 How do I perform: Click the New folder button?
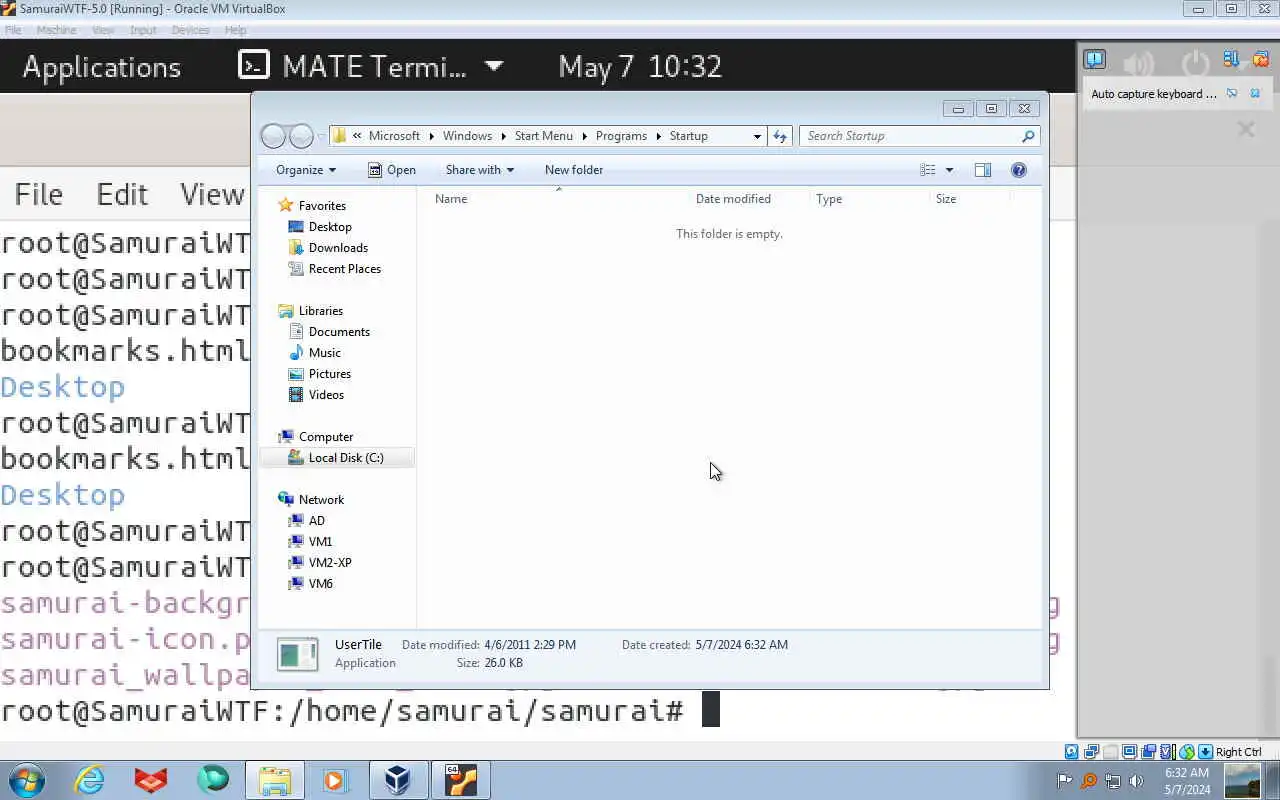574,170
